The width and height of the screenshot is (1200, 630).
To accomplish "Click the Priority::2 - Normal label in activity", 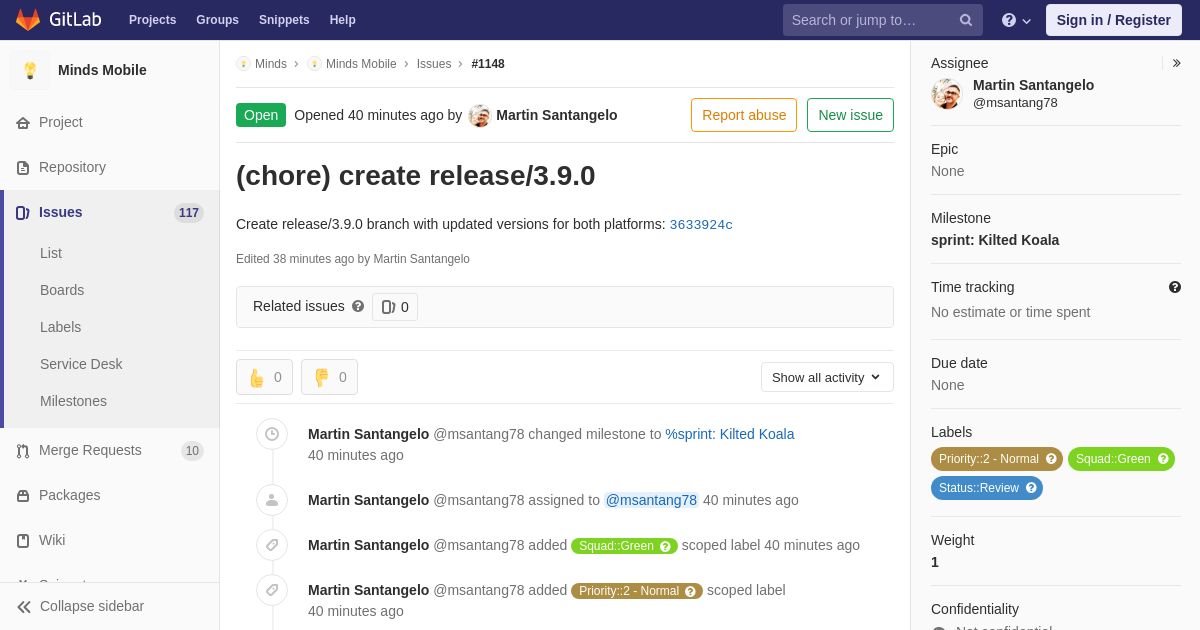I will click(637, 591).
